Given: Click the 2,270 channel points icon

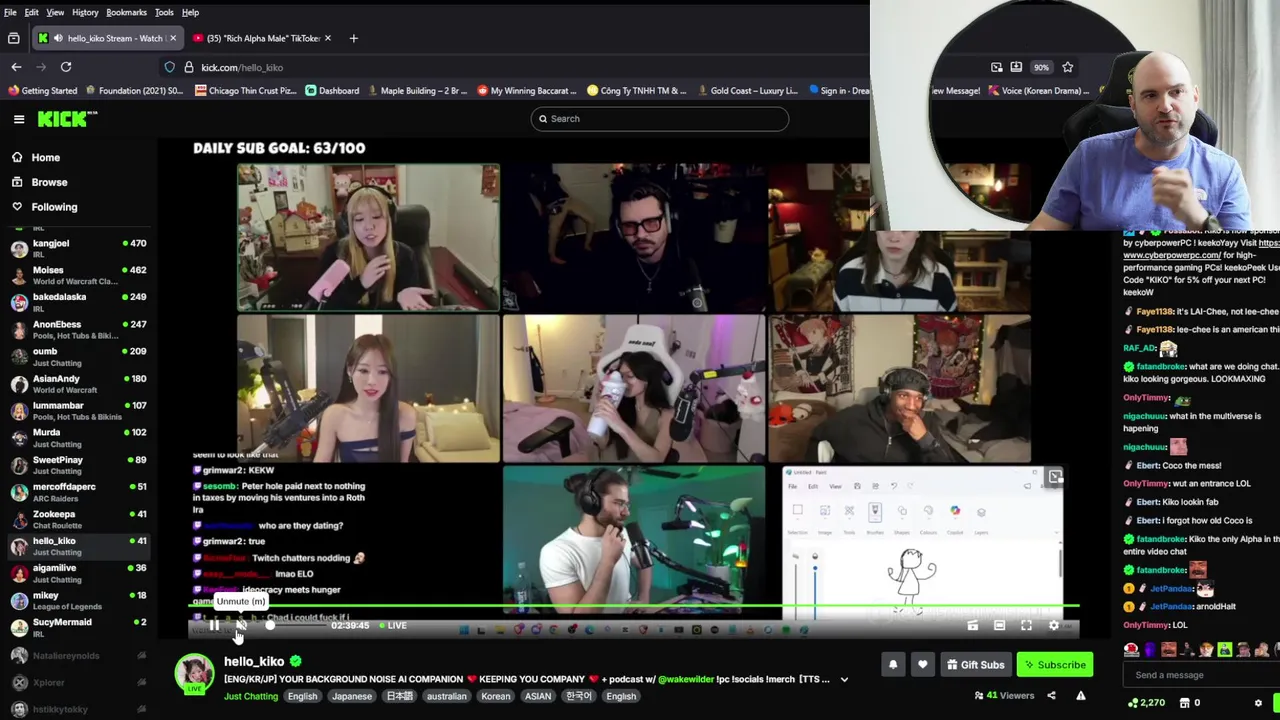Looking at the screenshot, I should click(x=1133, y=703).
